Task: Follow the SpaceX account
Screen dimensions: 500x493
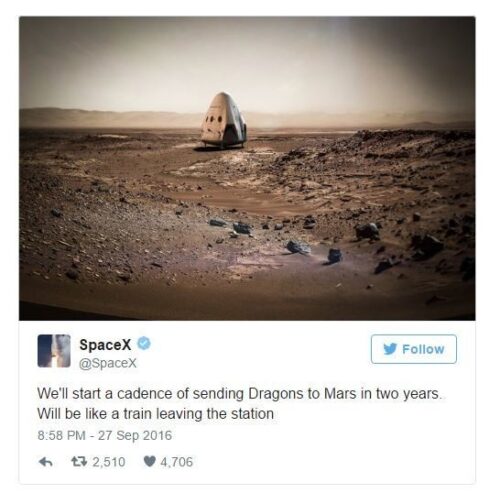Action: (414, 349)
